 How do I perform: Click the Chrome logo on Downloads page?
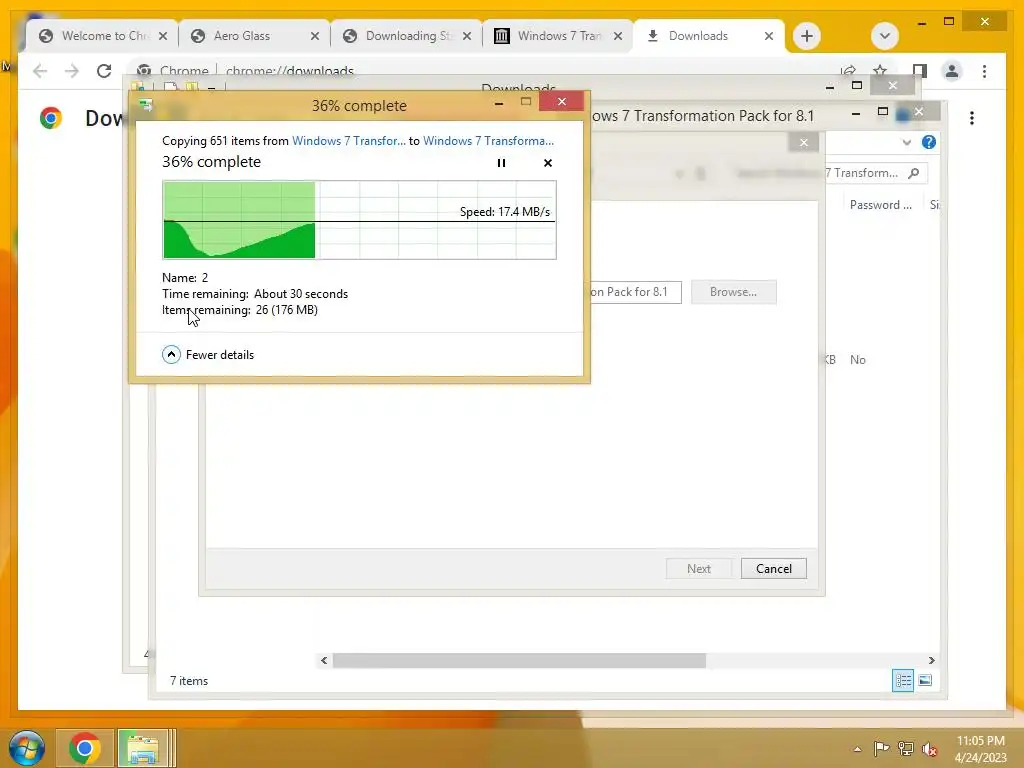[51, 118]
